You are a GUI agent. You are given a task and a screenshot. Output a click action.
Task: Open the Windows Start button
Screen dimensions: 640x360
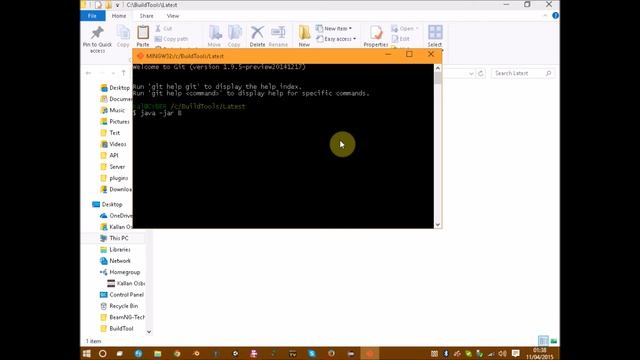tap(87, 353)
